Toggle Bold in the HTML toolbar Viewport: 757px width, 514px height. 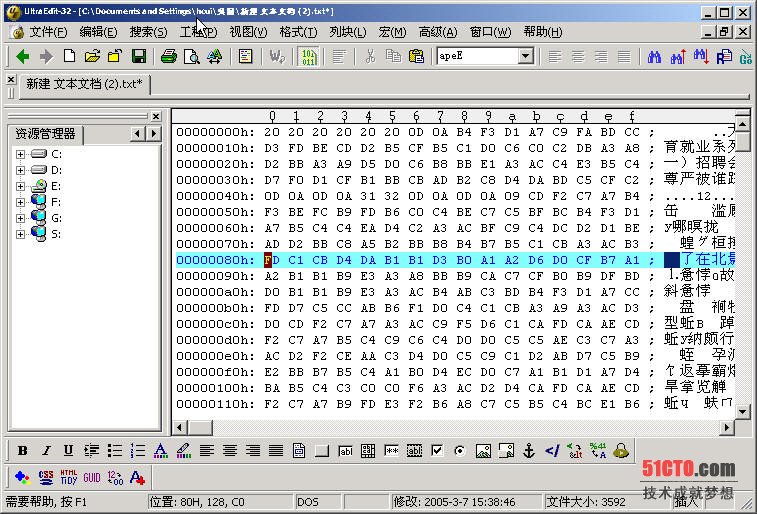point(22,451)
